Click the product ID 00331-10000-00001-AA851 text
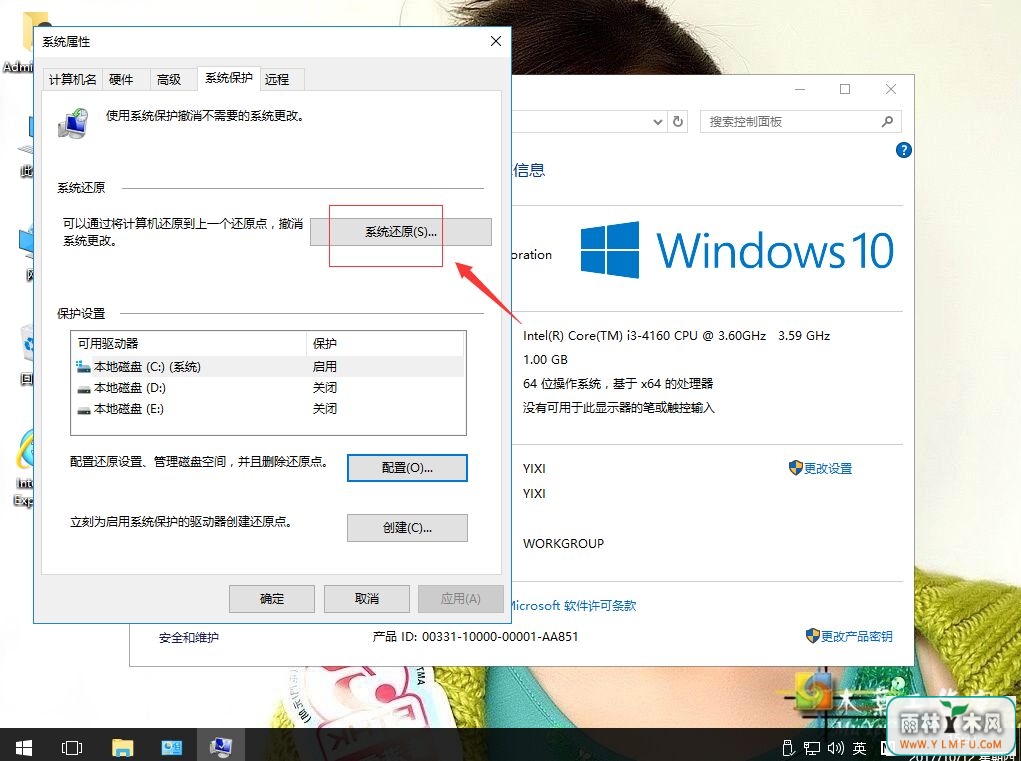Screen dimensions: 1021x761 [500, 637]
